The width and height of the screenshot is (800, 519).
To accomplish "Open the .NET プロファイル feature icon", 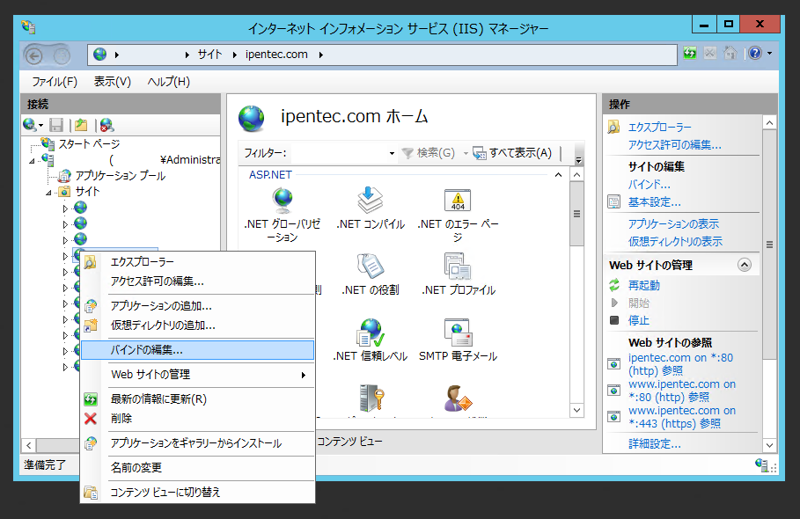I will pyautogui.click(x=458, y=266).
